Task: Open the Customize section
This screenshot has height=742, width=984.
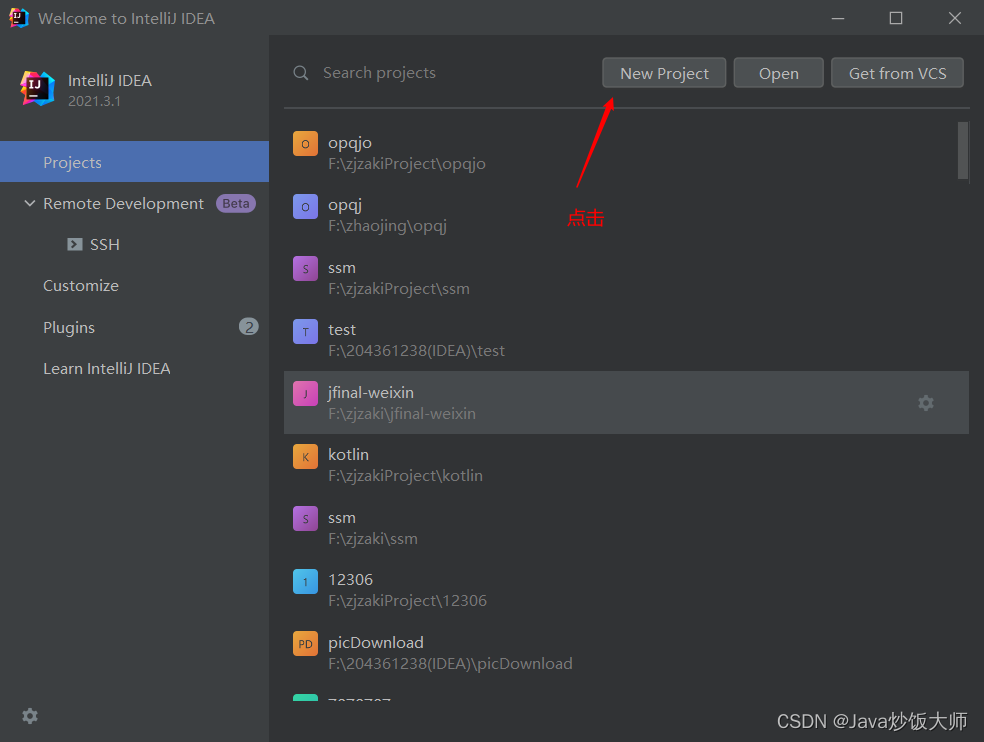Action: tap(81, 286)
